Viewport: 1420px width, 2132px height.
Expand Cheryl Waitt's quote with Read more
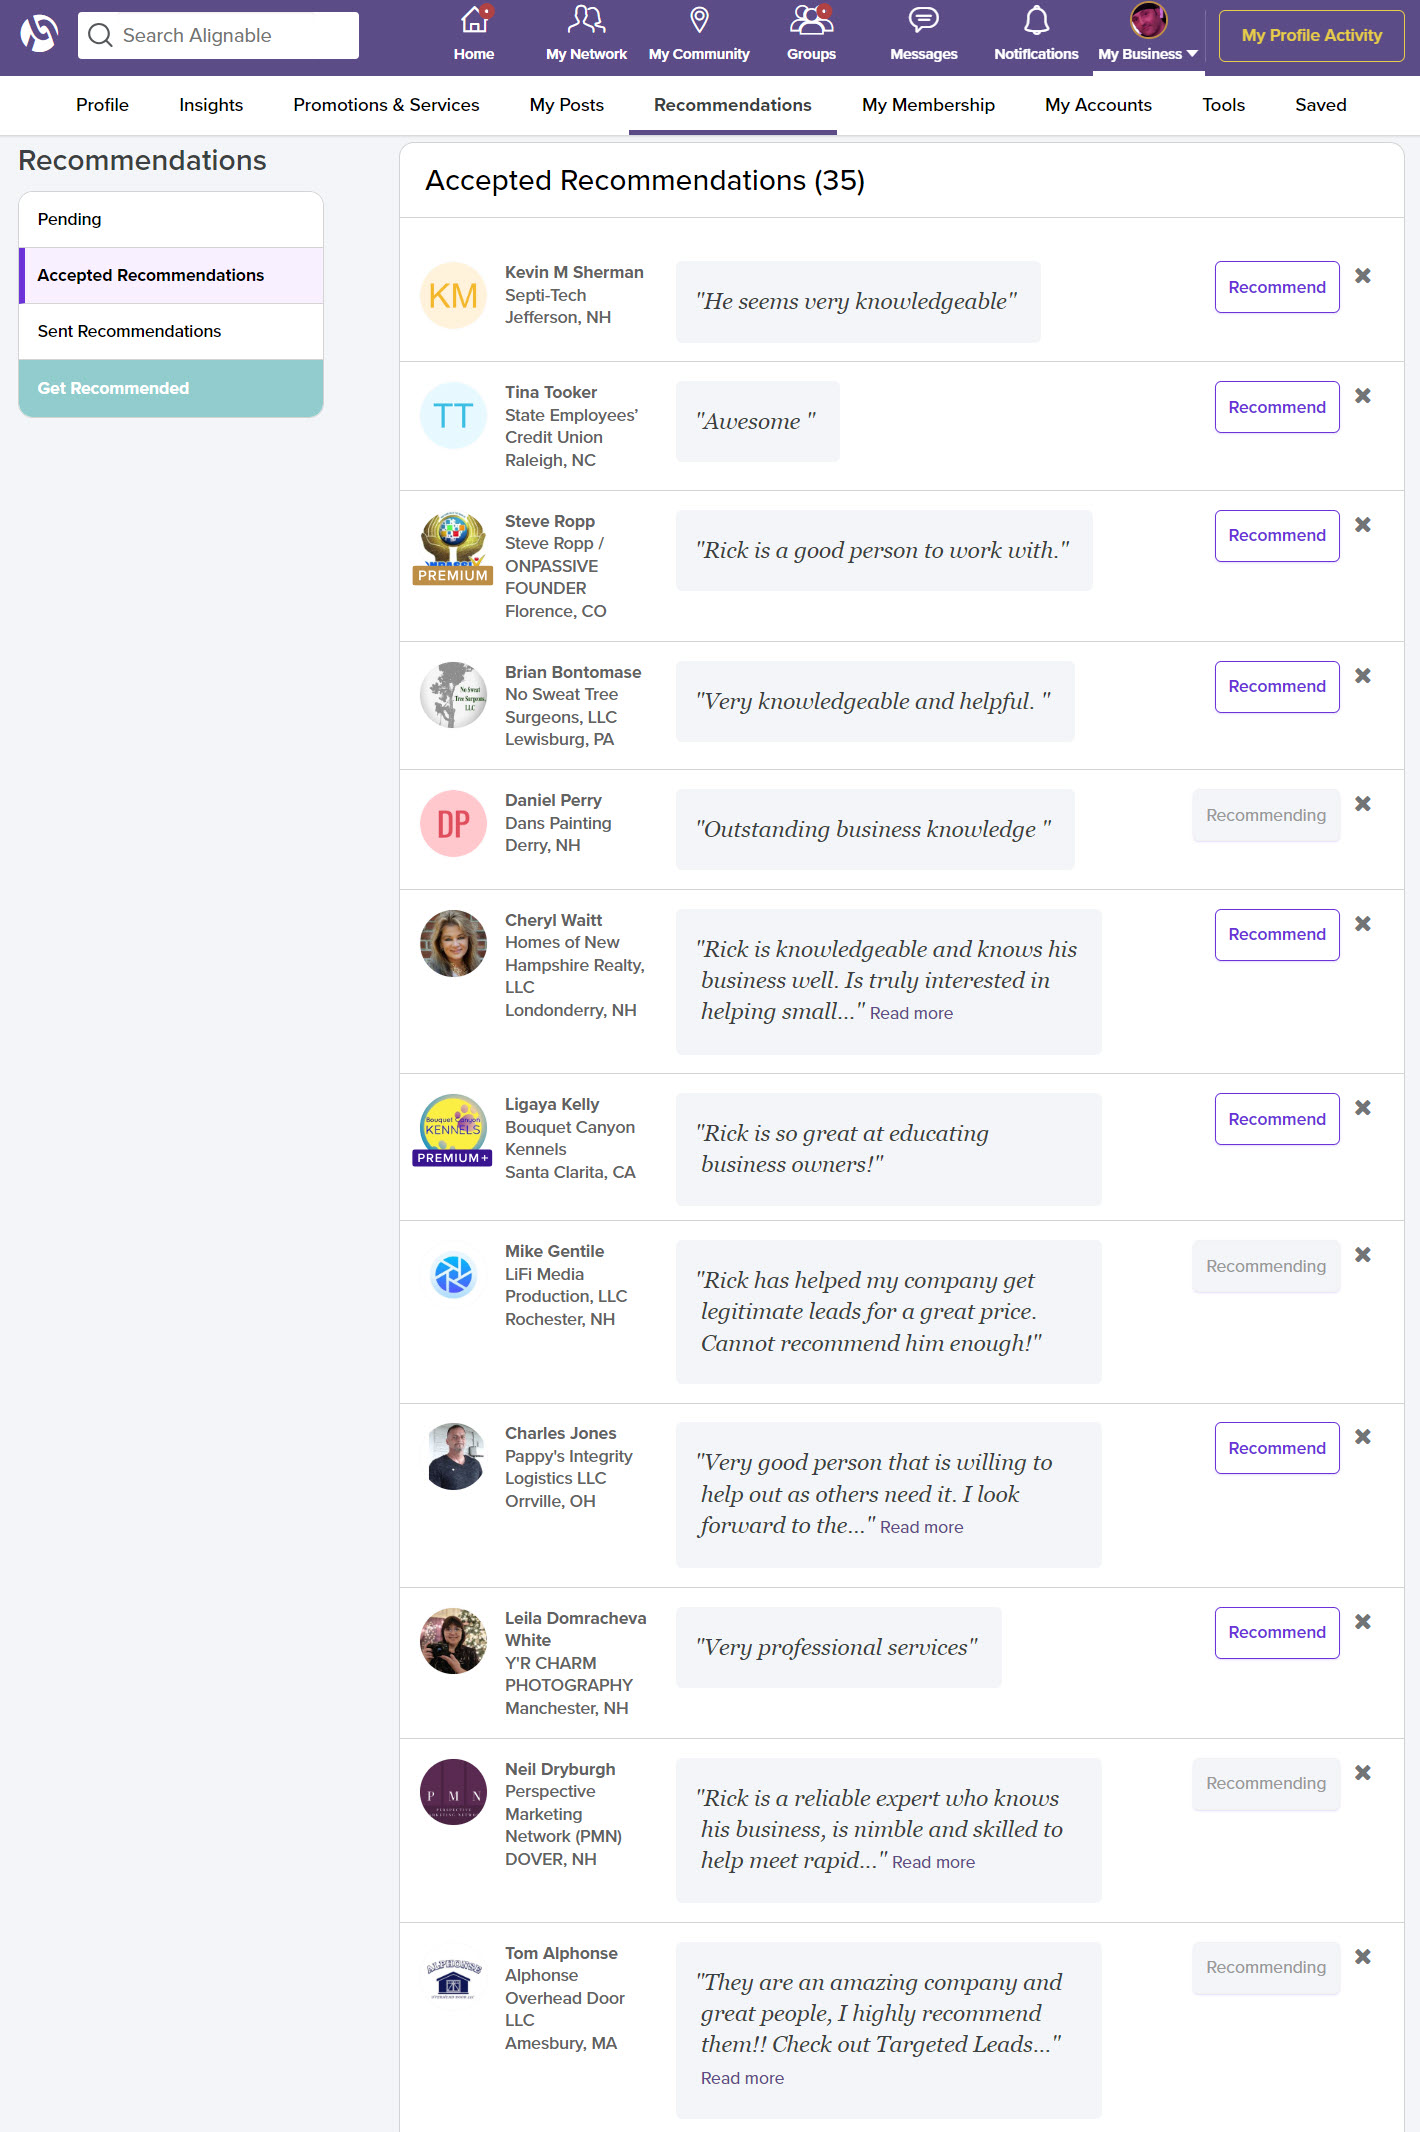911,1013
